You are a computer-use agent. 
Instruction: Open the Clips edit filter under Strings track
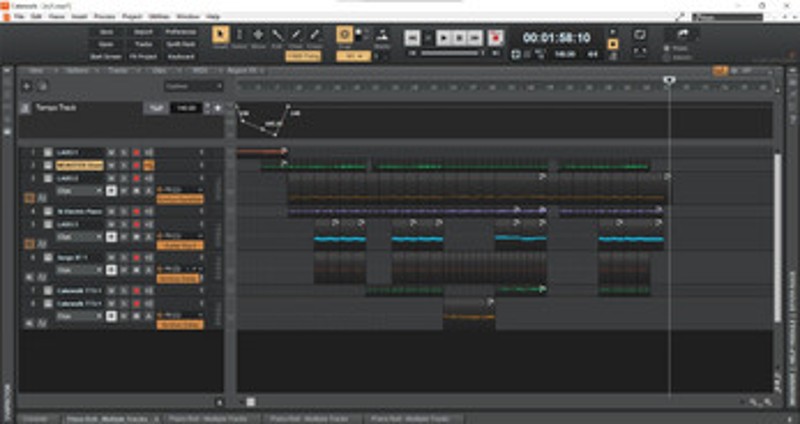tap(79, 270)
